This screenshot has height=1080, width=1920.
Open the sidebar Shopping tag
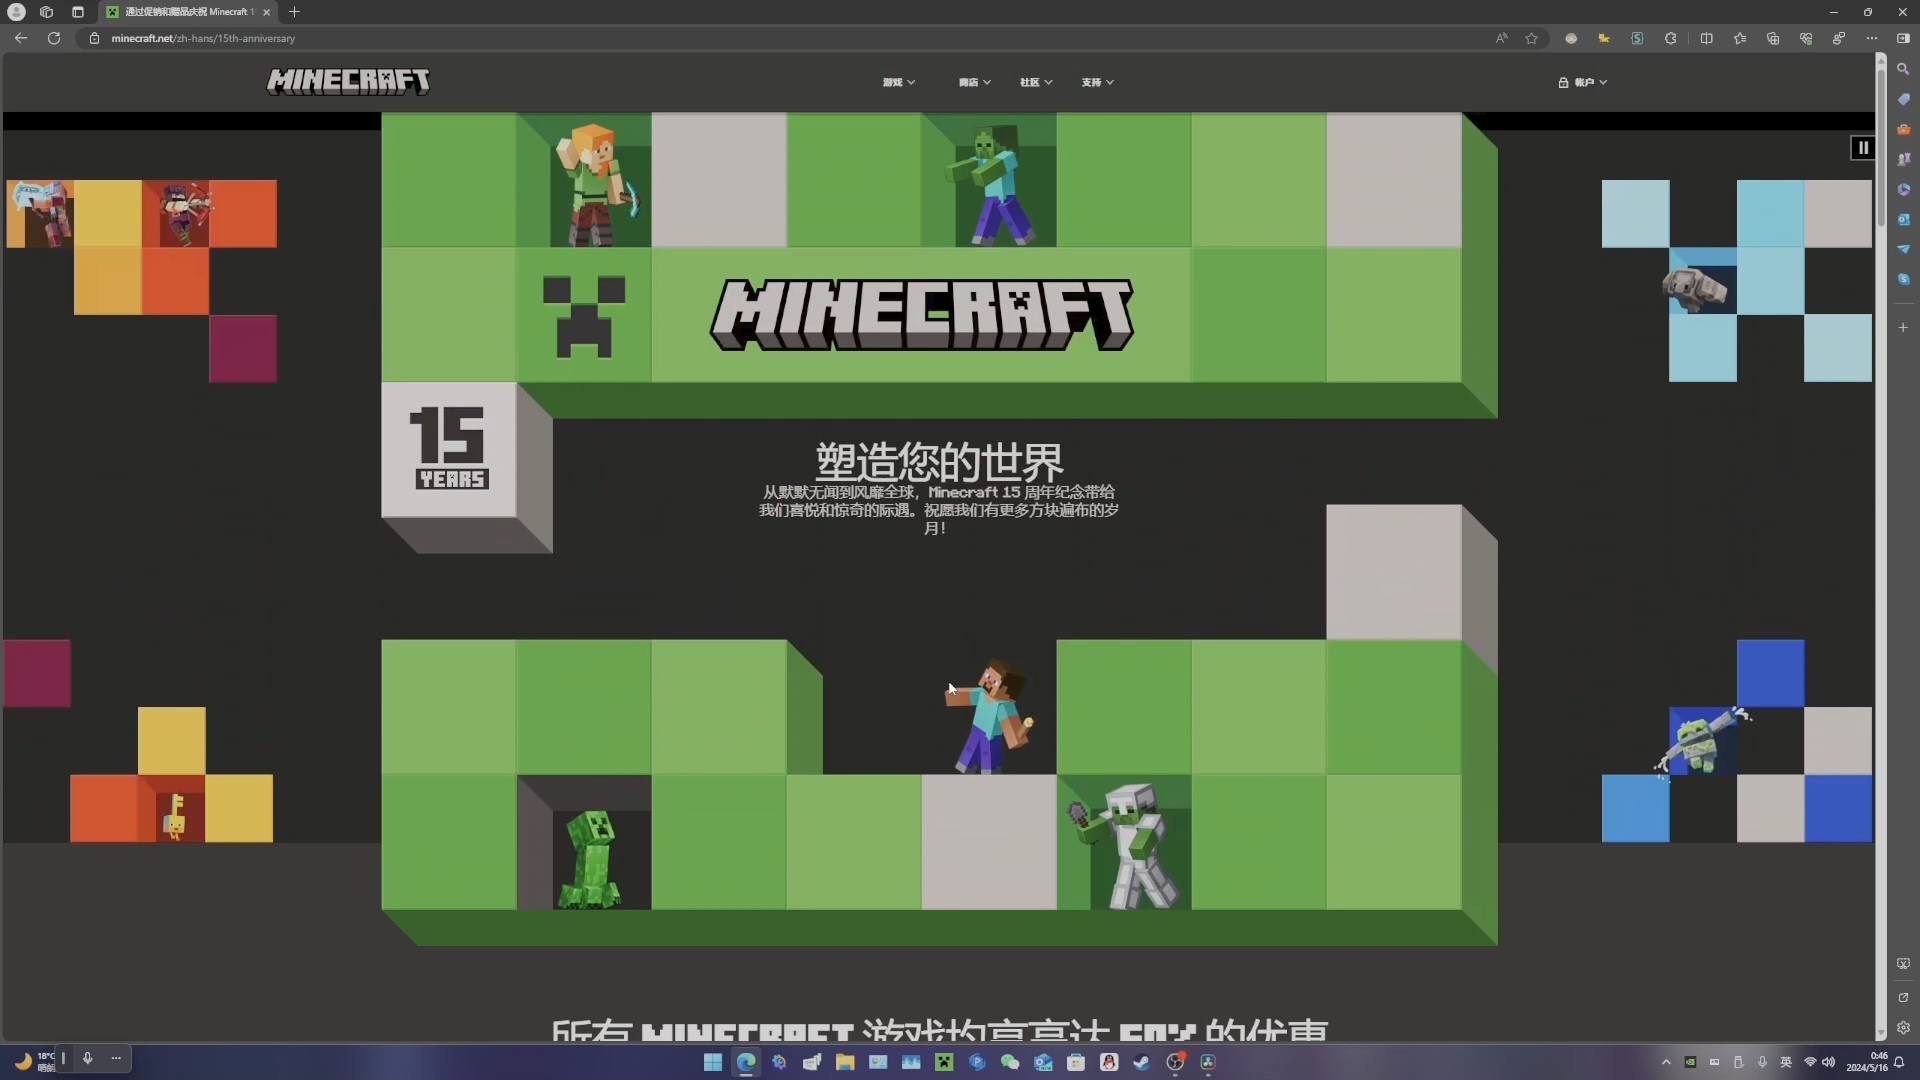pyautogui.click(x=1903, y=99)
